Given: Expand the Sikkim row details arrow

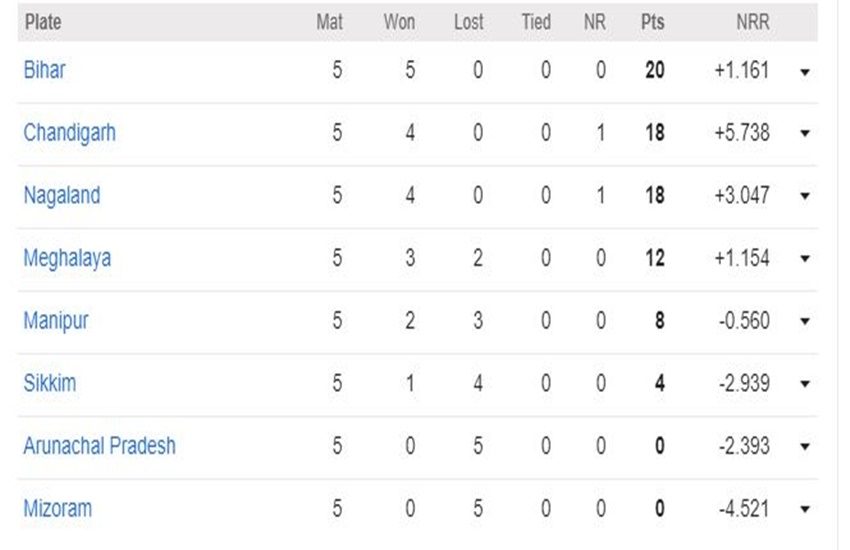Looking at the screenshot, I should 804,384.
